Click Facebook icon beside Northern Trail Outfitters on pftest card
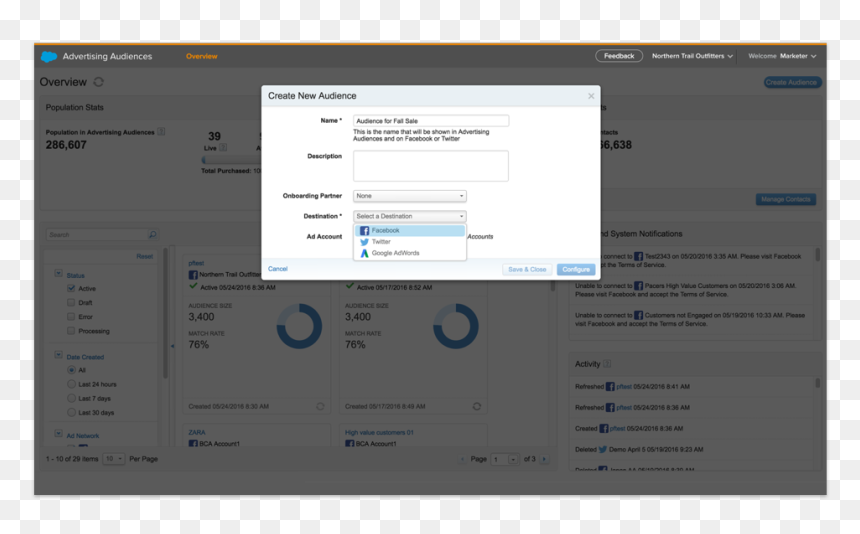The height and width of the screenshot is (534, 860). pyautogui.click(x=193, y=274)
